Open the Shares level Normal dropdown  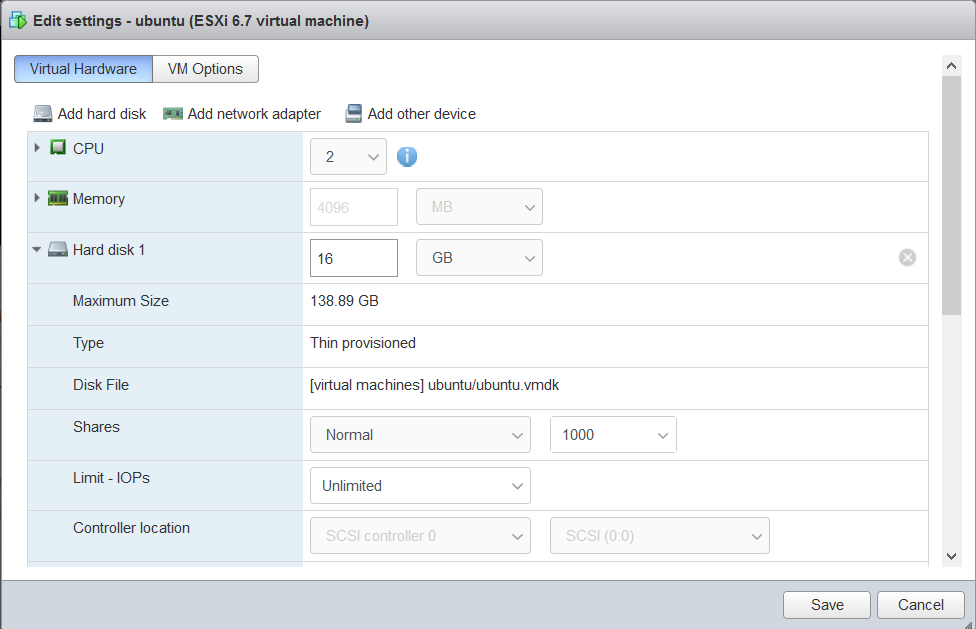(x=420, y=435)
